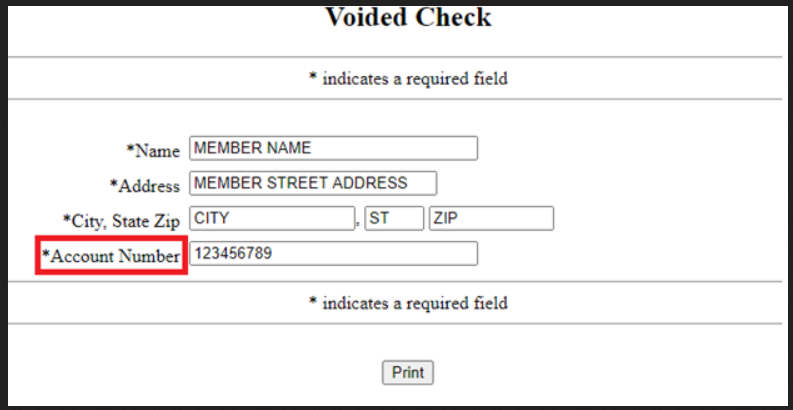Click the asterisk before the Name label
Image resolution: width=793 pixels, height=410 pixels.
pyautogui.click(x=130, y=150)
